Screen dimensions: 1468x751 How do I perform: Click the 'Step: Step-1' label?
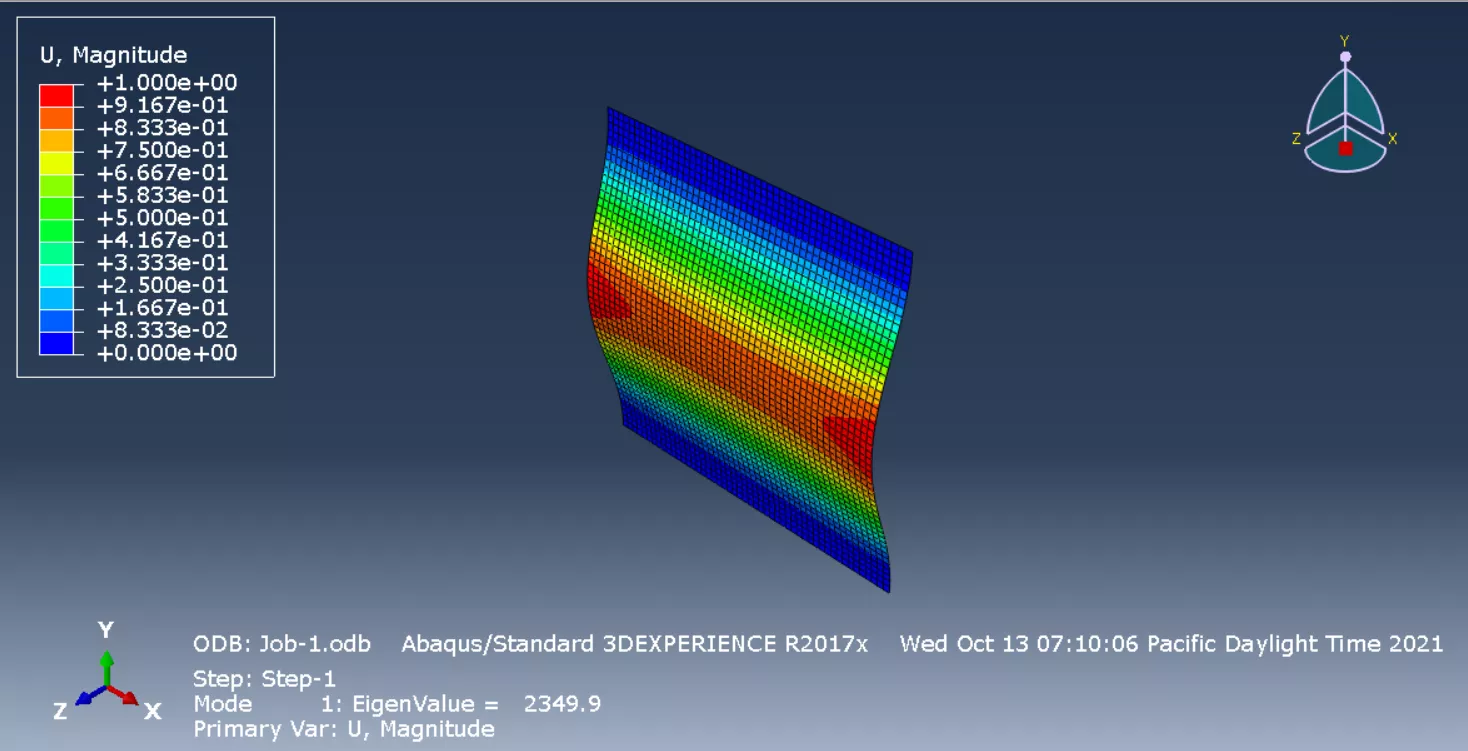click(x=264, y=680)
